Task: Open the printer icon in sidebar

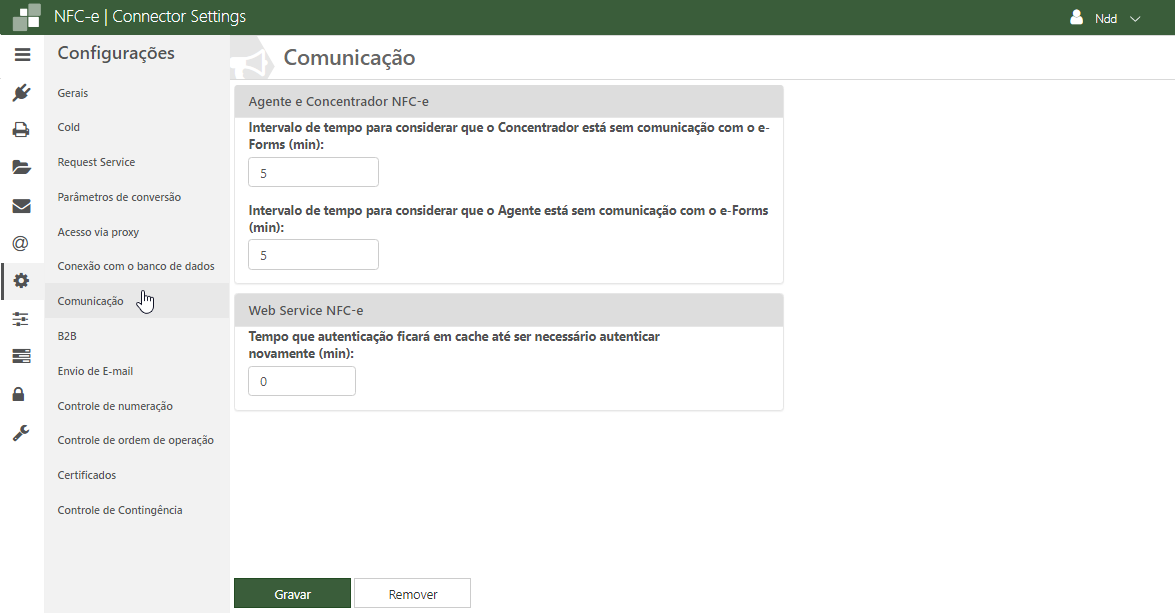Action: click(22, 130)
